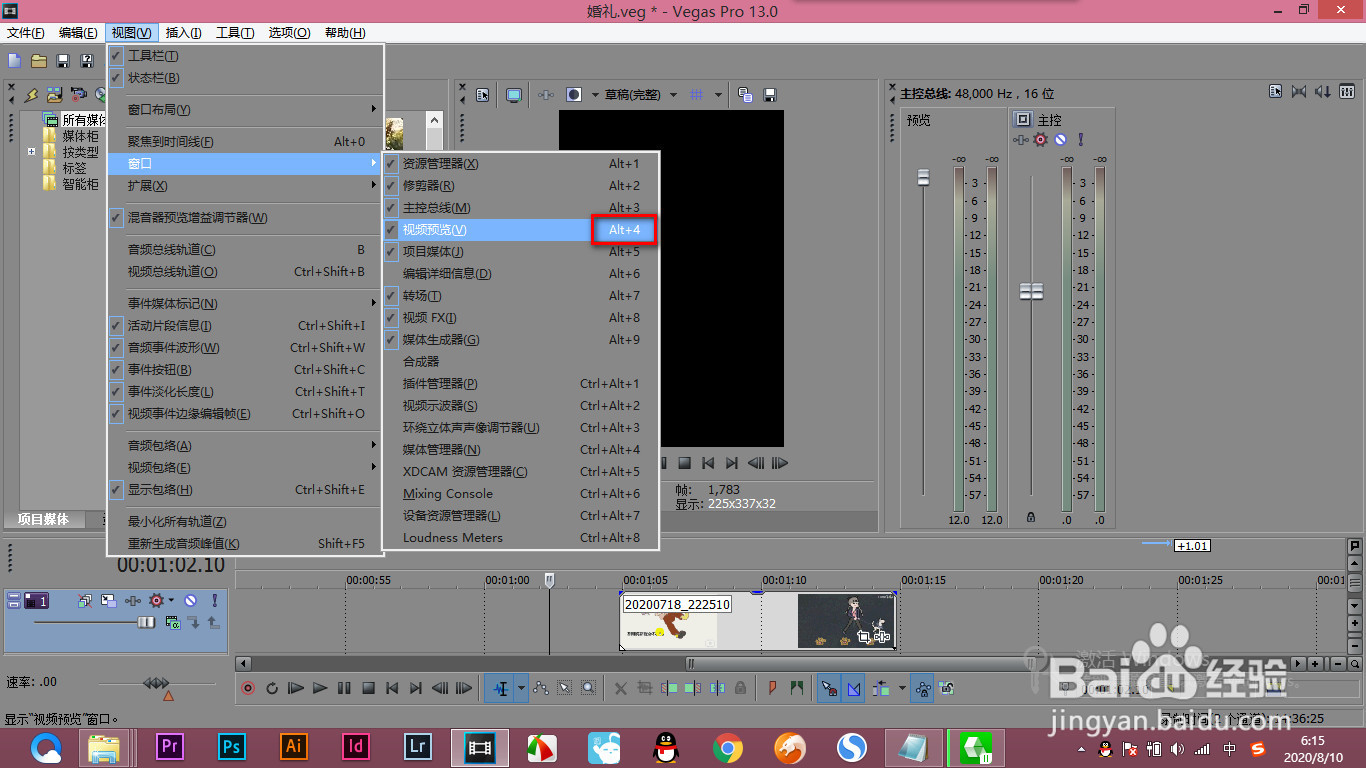Open the 插入(I) menu

point(184,33)
